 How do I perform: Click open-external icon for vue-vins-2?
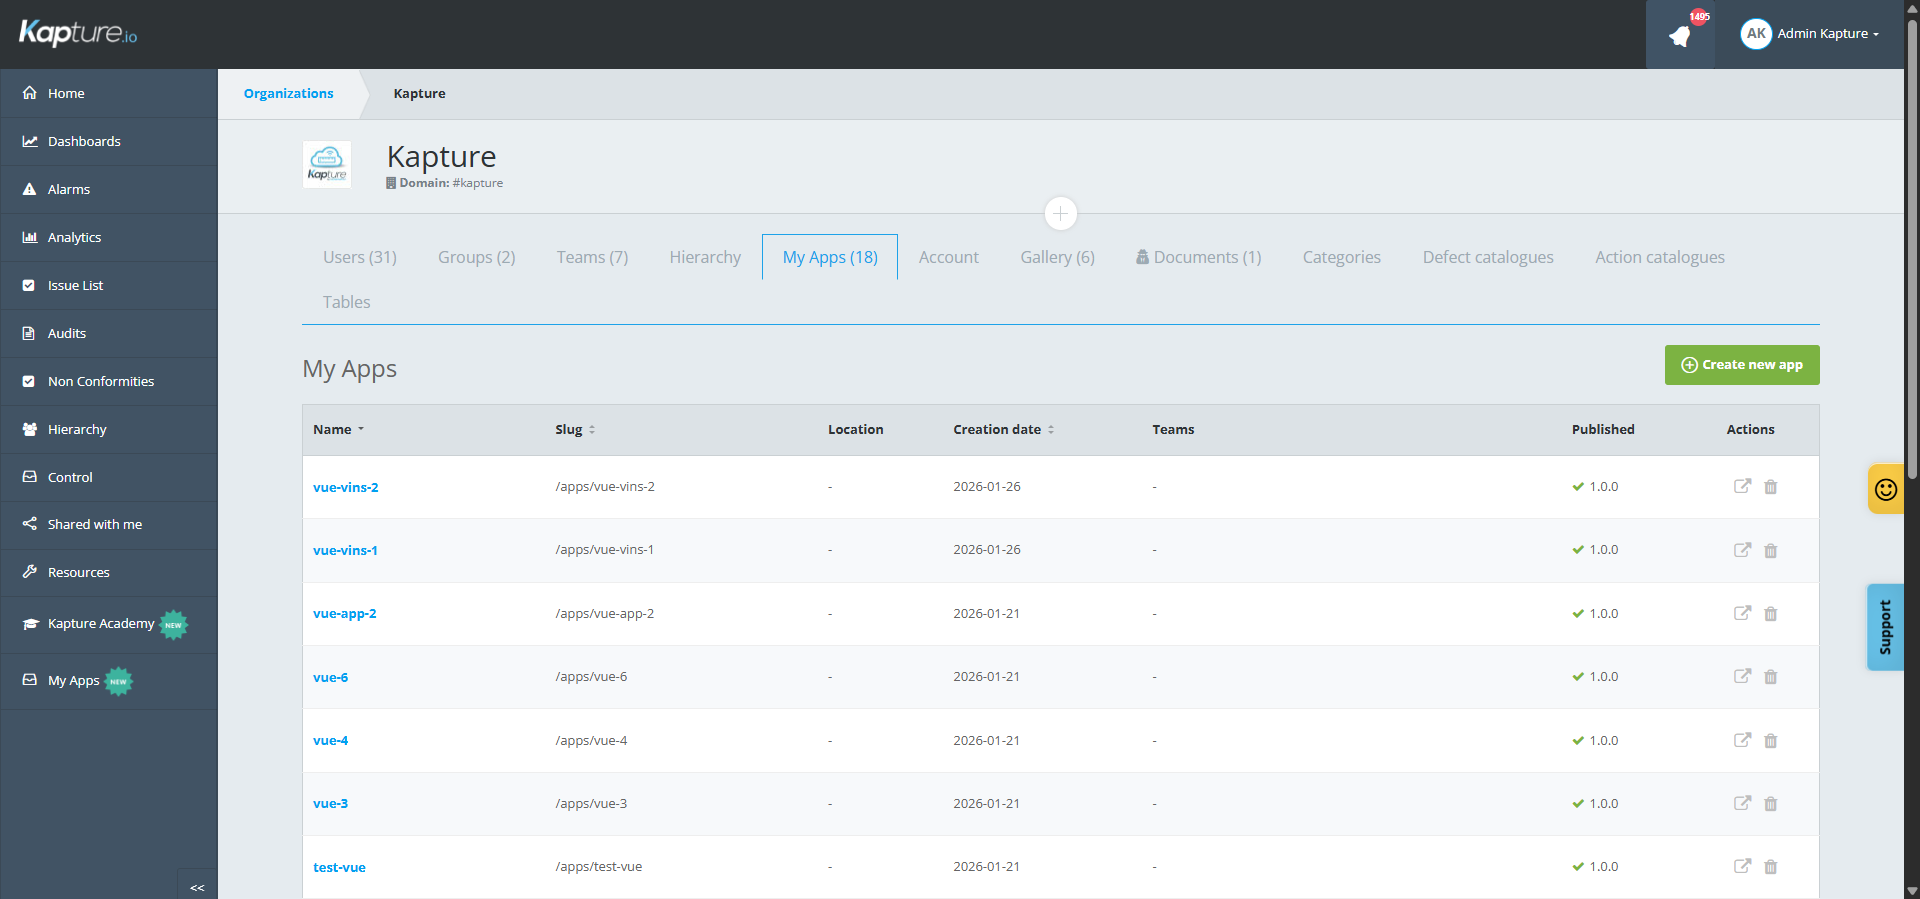[x=1742, y=486]
